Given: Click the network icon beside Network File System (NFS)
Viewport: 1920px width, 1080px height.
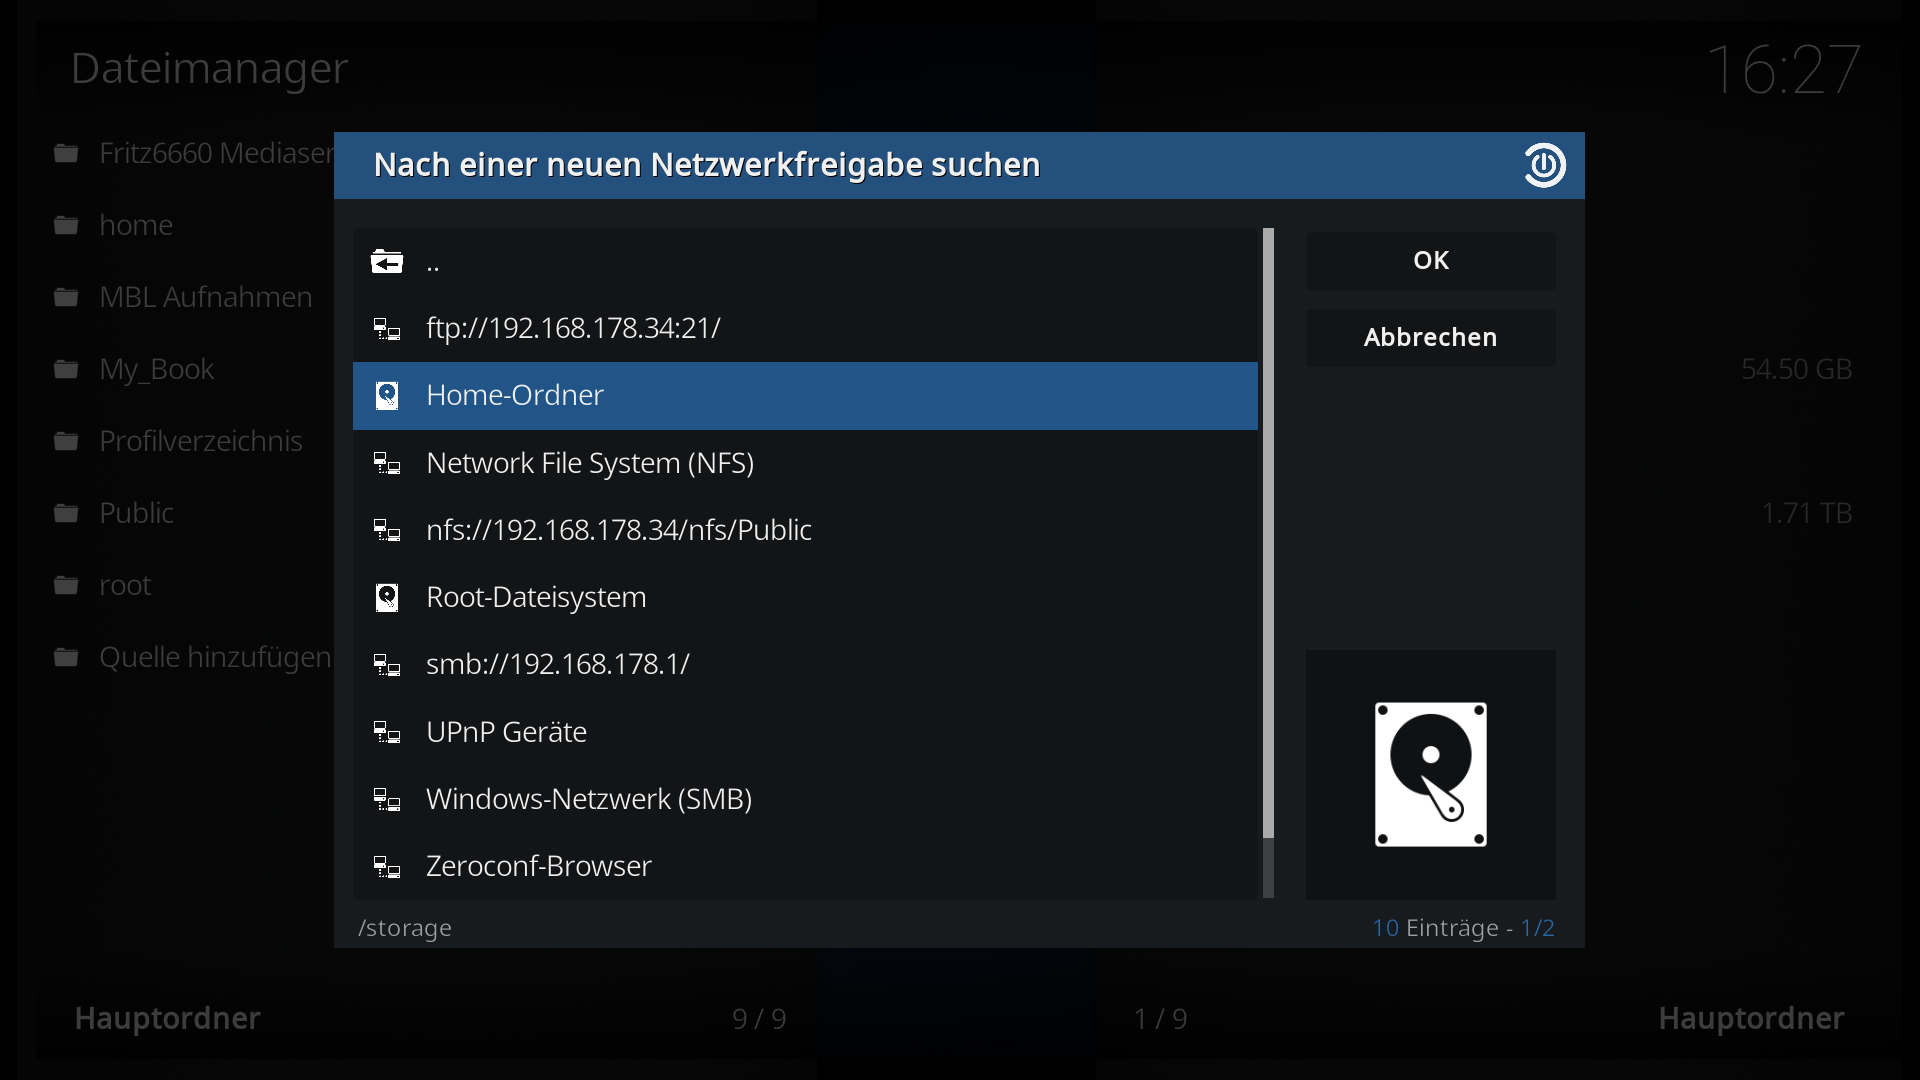Looking at the screenshot, I should pos(387,464).
